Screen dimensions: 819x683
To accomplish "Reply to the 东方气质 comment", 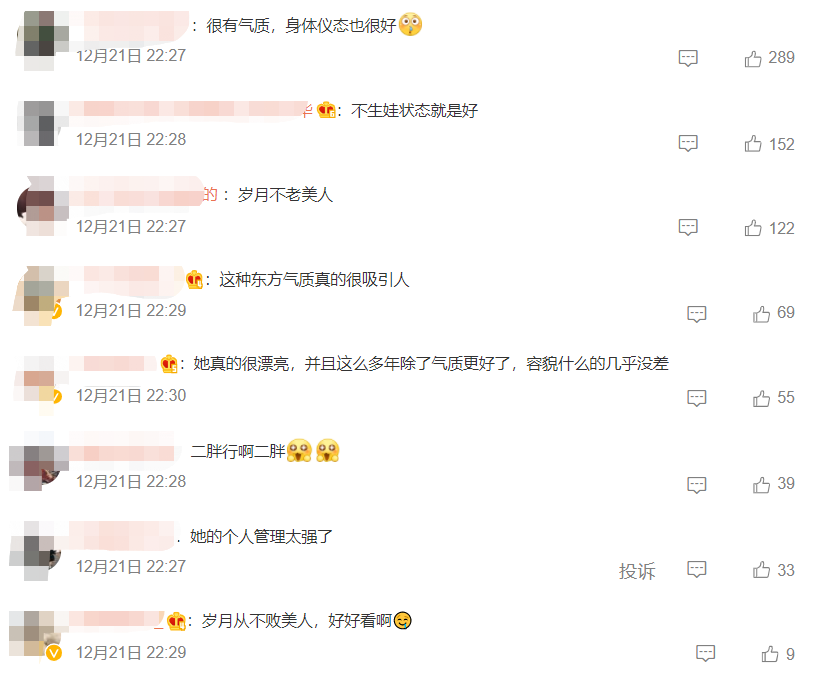I will pos(697,314).
